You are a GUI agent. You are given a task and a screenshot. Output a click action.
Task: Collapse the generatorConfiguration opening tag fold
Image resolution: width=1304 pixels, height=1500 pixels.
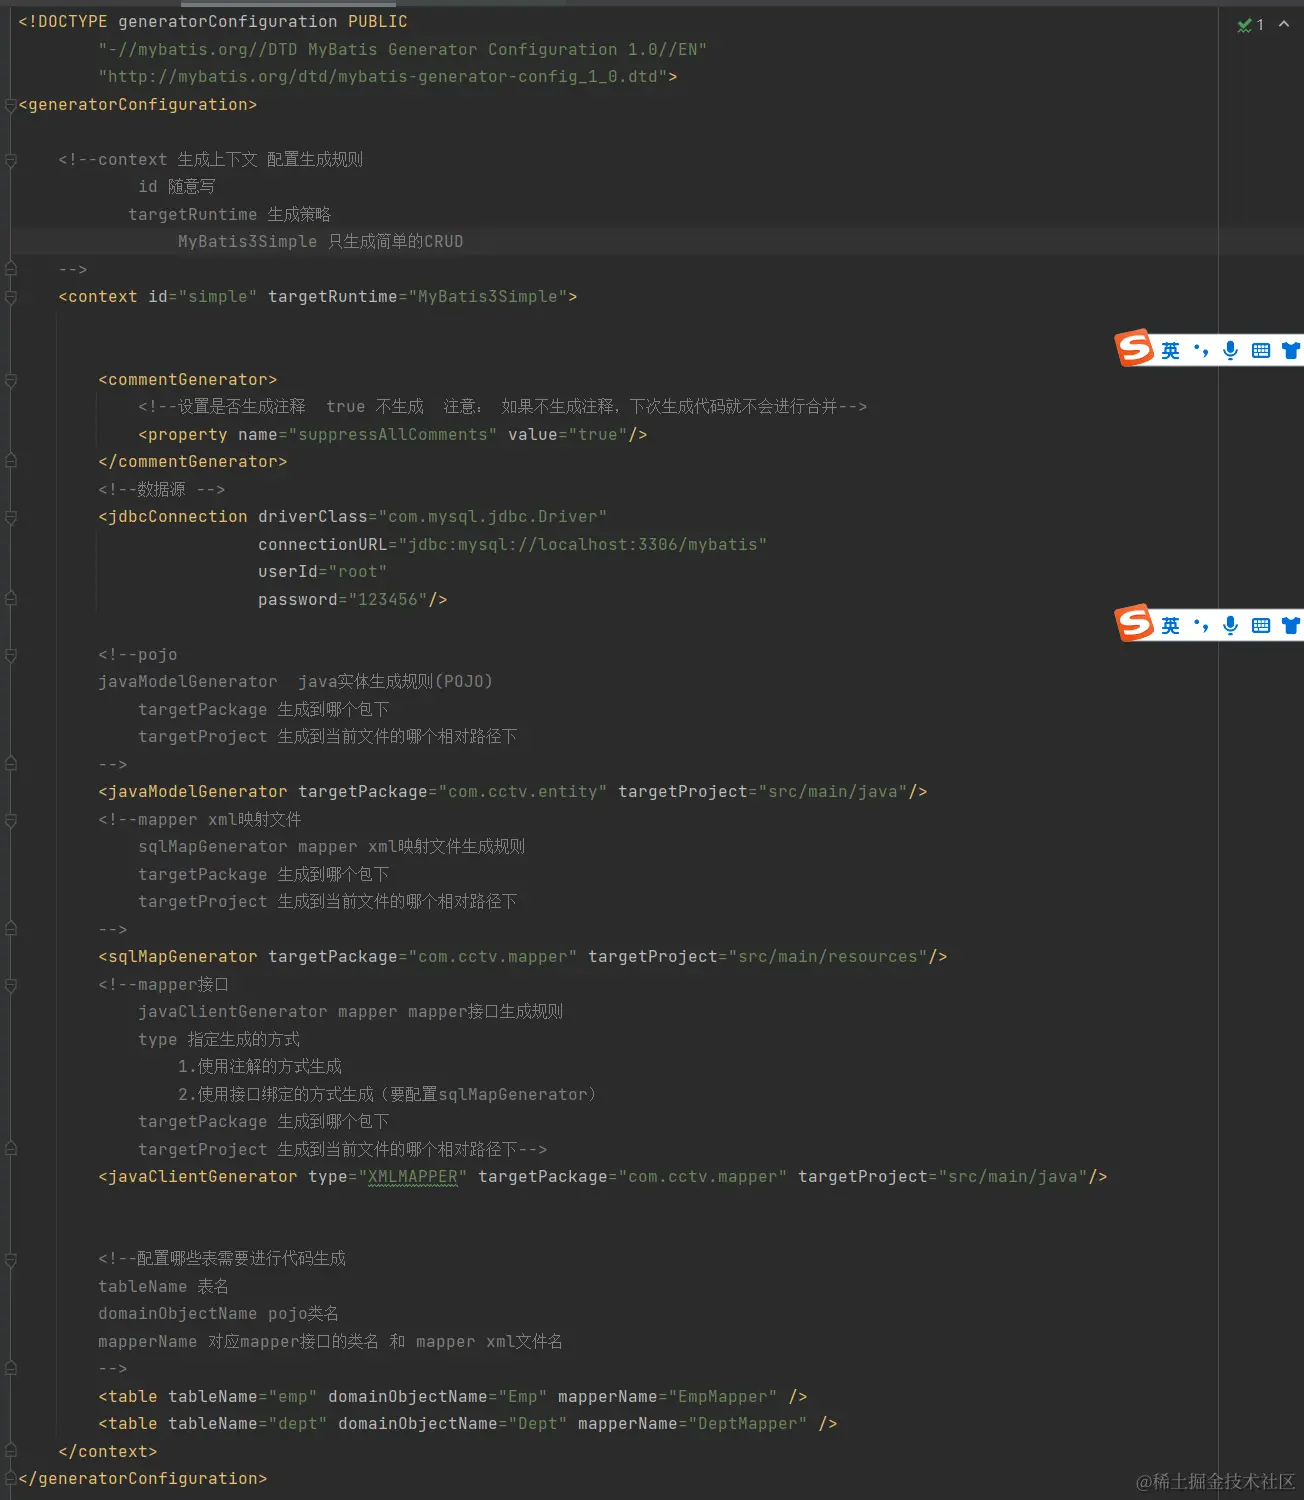click(x=11, y=105)
